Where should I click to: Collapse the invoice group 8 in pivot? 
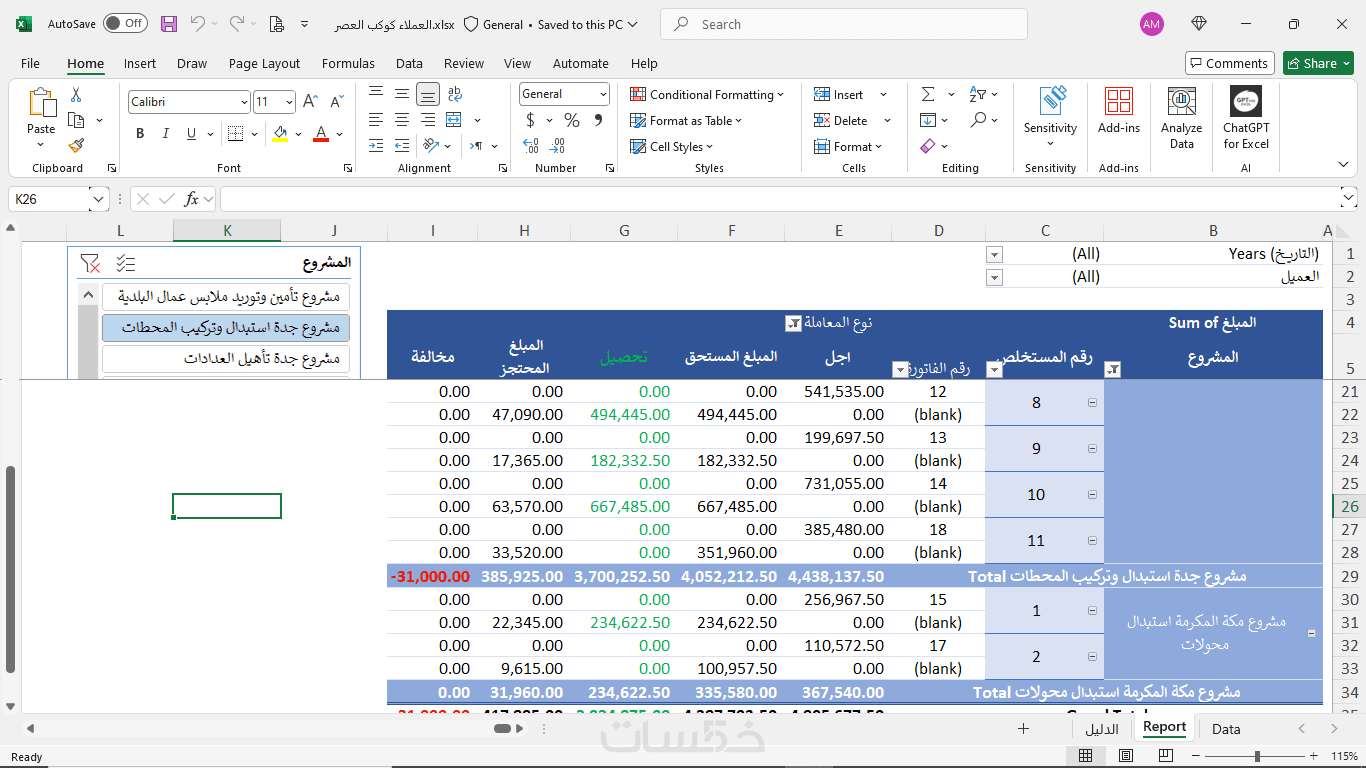[x=1091, y=403]
